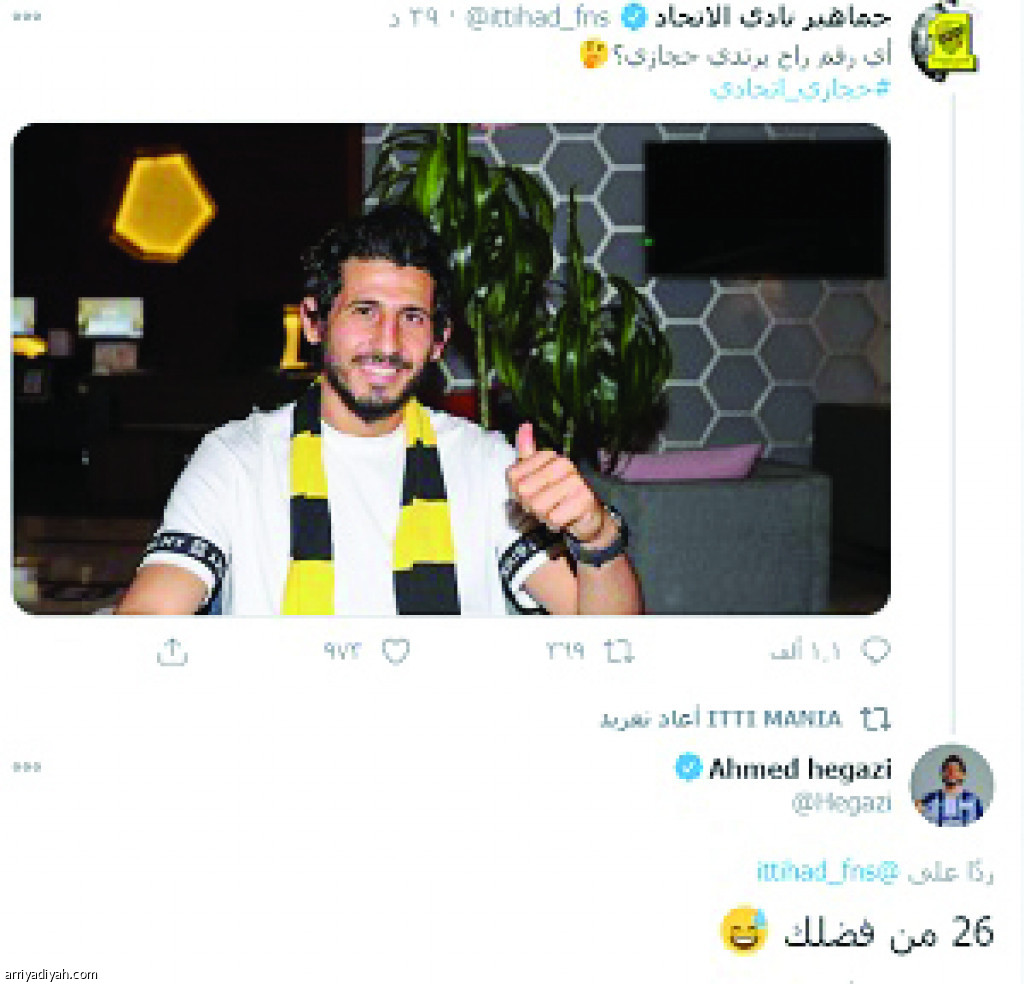Open the @Hegazi handle link
Image resolution: width=1024 pixels, height=984 pixels.
click(x=841, y=802)
